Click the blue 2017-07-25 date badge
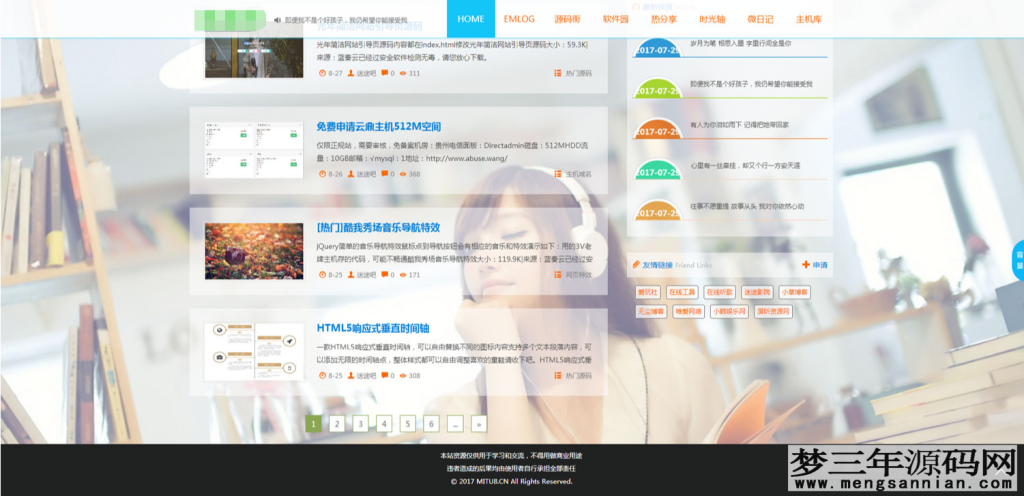Viewport: 1024px width, 496px height. pos(658,50)
